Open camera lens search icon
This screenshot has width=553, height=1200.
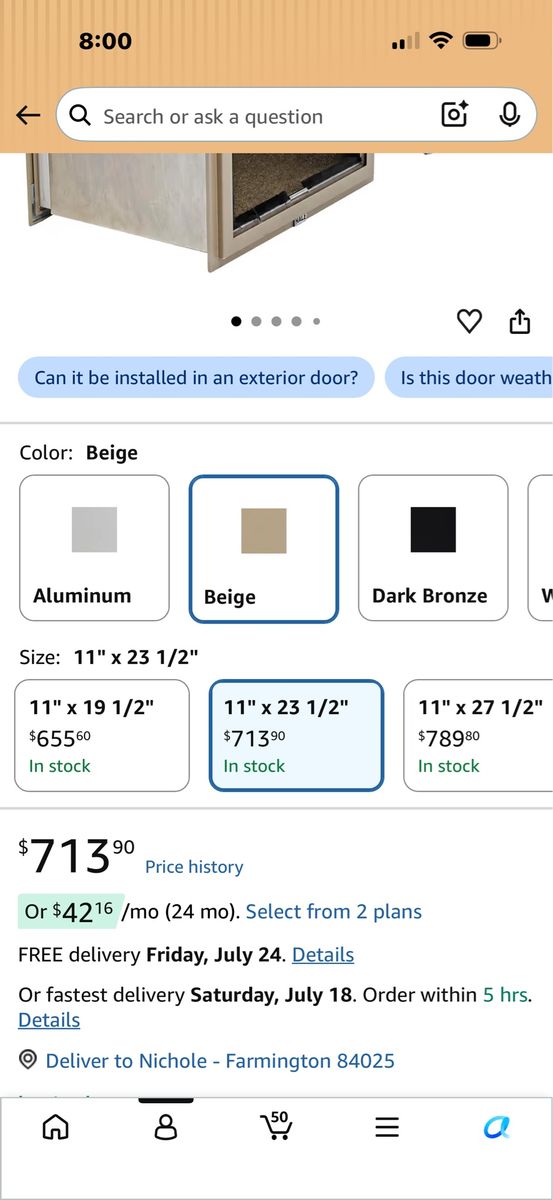(x=455, y=115)
